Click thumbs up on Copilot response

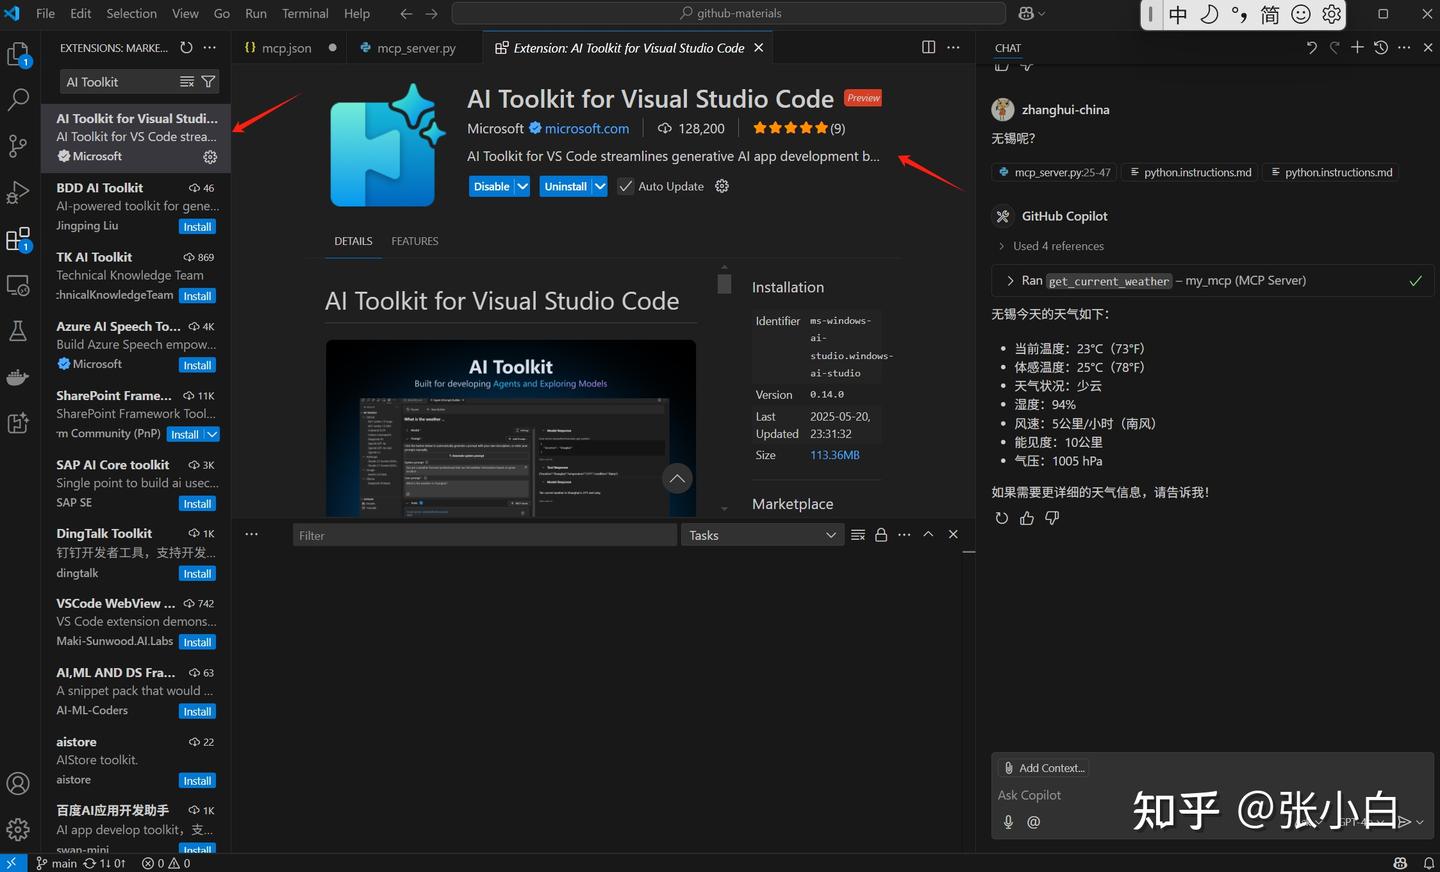point(1027,518)
